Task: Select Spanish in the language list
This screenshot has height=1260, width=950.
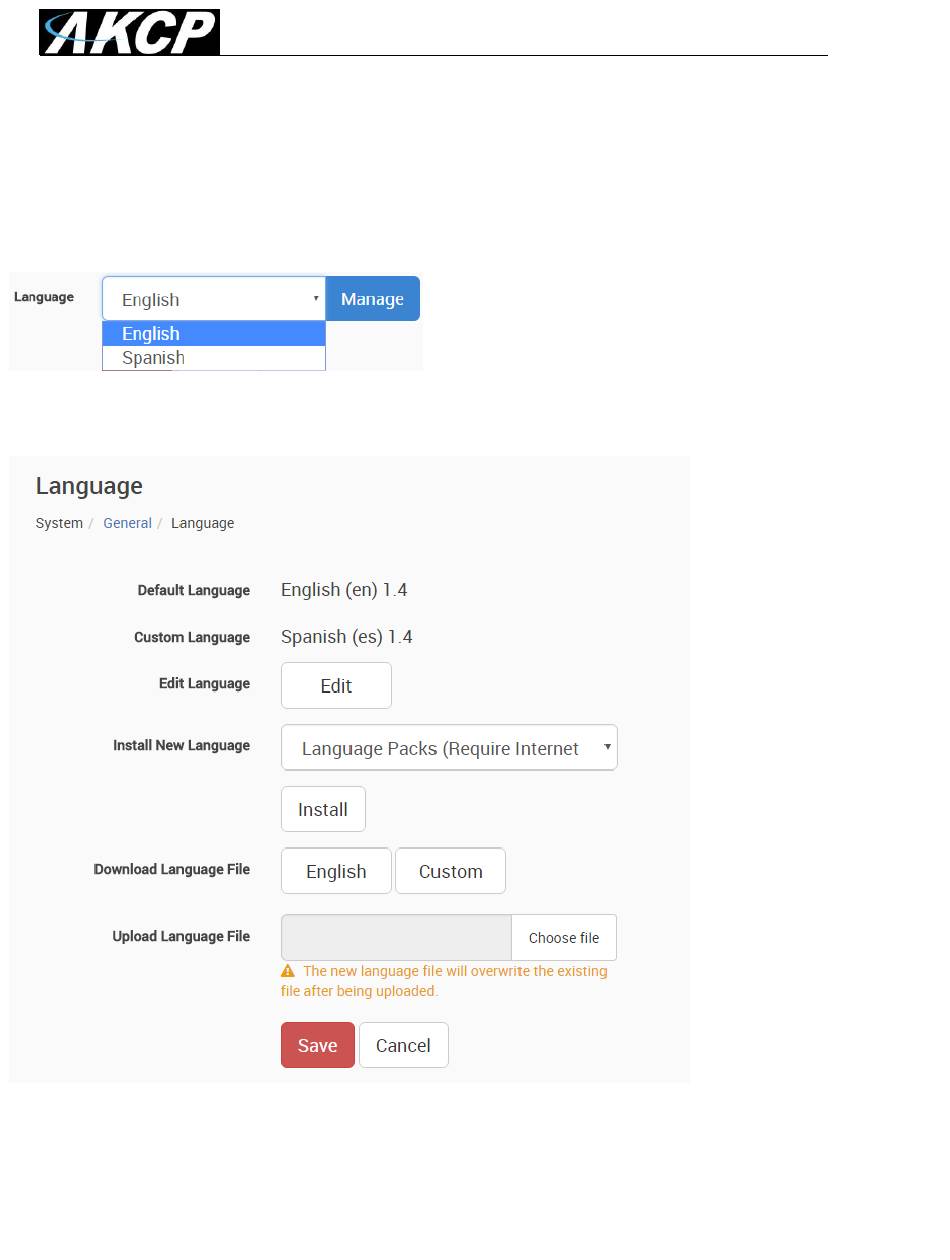Action: 214,358
